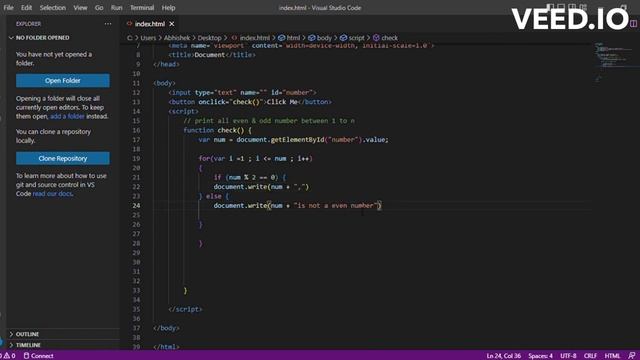
Task: Click the closing </body> tag line
Action: (166, 328)
